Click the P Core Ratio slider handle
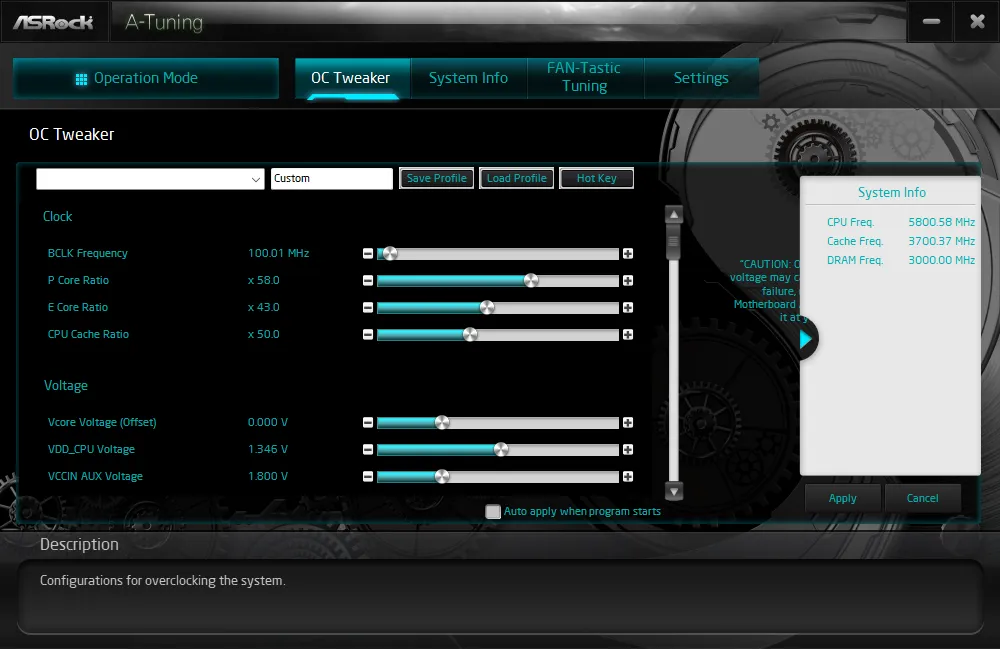This screenshot has width=1000, height=649. 531,281
